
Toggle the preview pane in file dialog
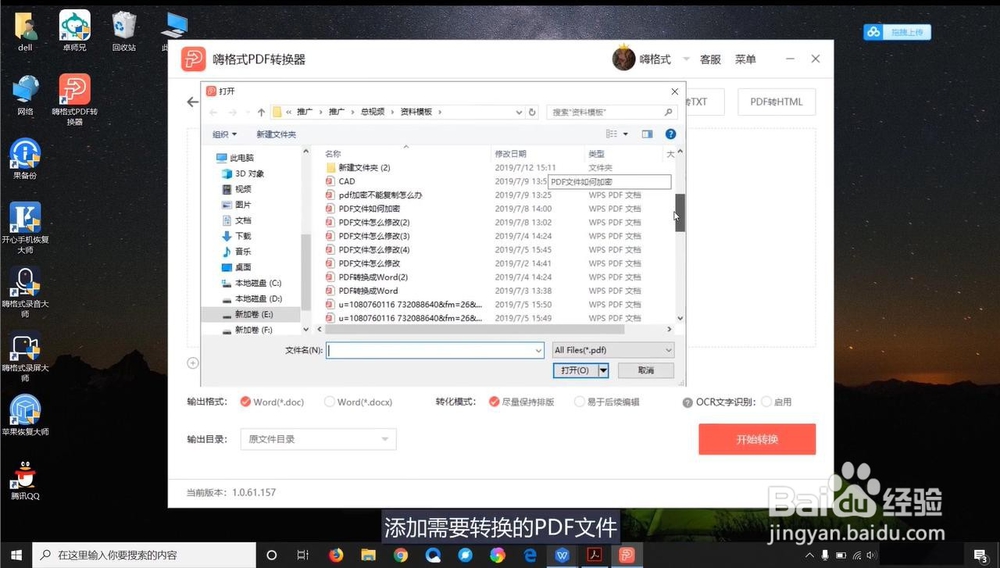pos(647,134)
